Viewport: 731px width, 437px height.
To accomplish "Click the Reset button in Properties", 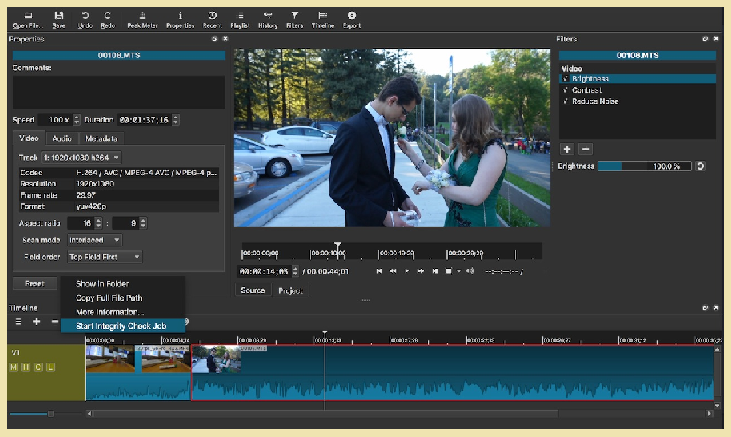I will 34,284.
